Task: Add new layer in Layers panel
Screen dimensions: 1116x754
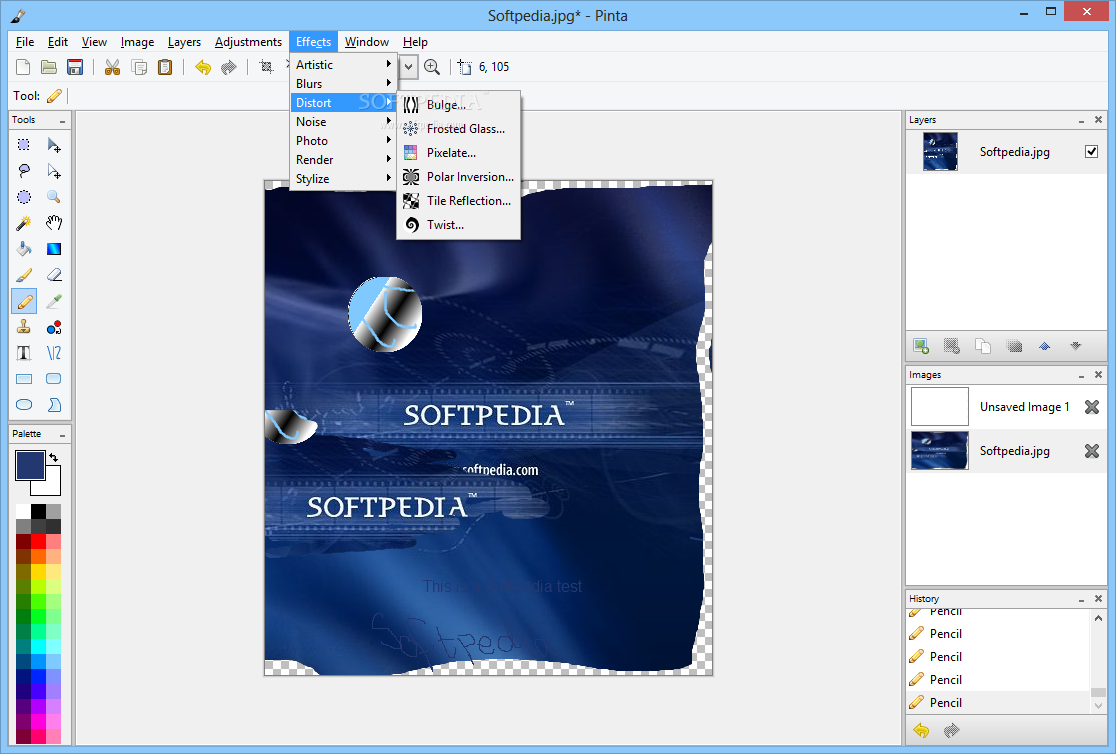Action: tap(921, 346)
